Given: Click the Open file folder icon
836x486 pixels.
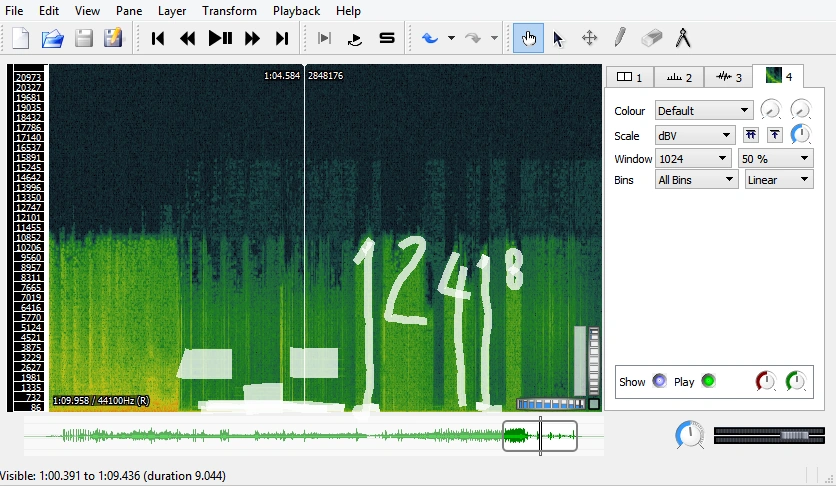Looking at the screenshot, I should point(52,39).
